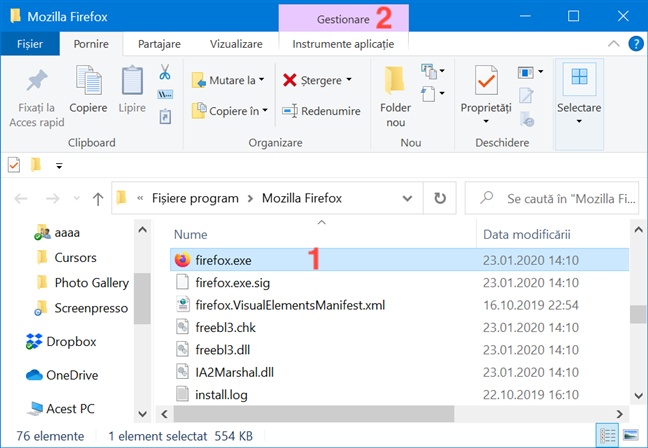This screenshot has width=648, height=448.
Task: Click the Copy path icon
Action: click(x=165, y=95)
